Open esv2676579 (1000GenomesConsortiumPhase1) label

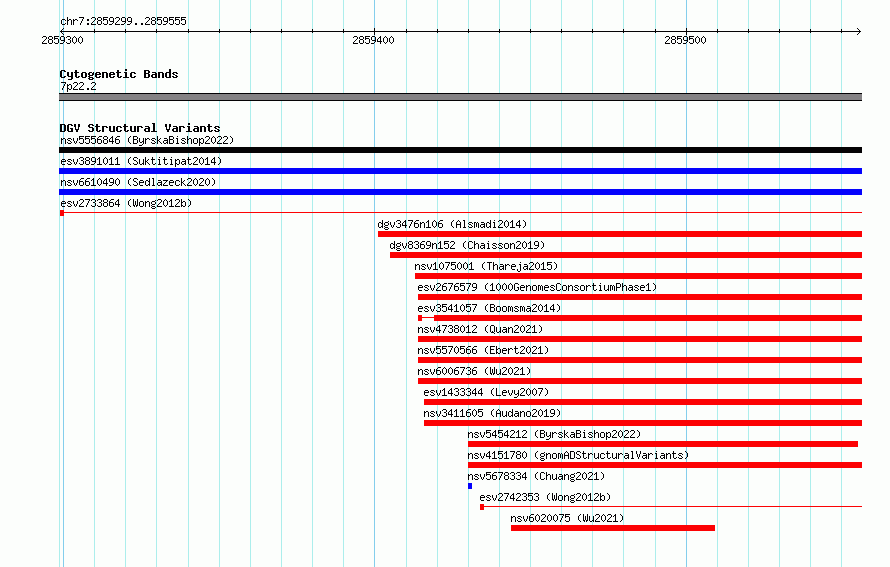point(537,287)
